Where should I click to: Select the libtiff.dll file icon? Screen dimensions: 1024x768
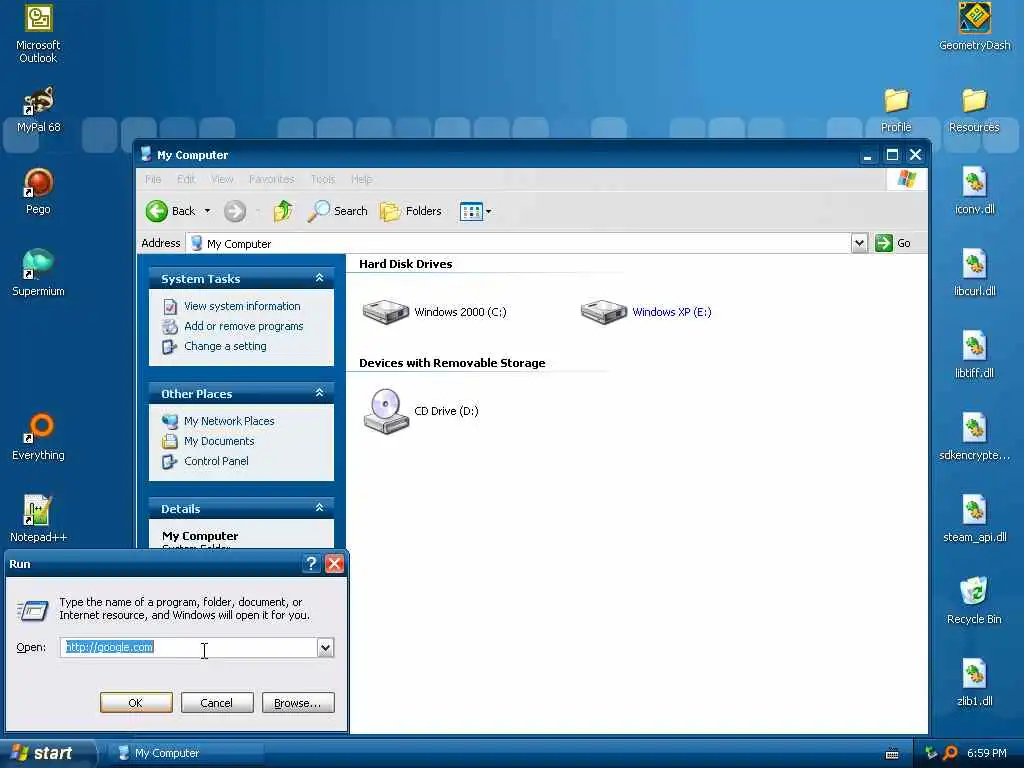coord(974,355)
